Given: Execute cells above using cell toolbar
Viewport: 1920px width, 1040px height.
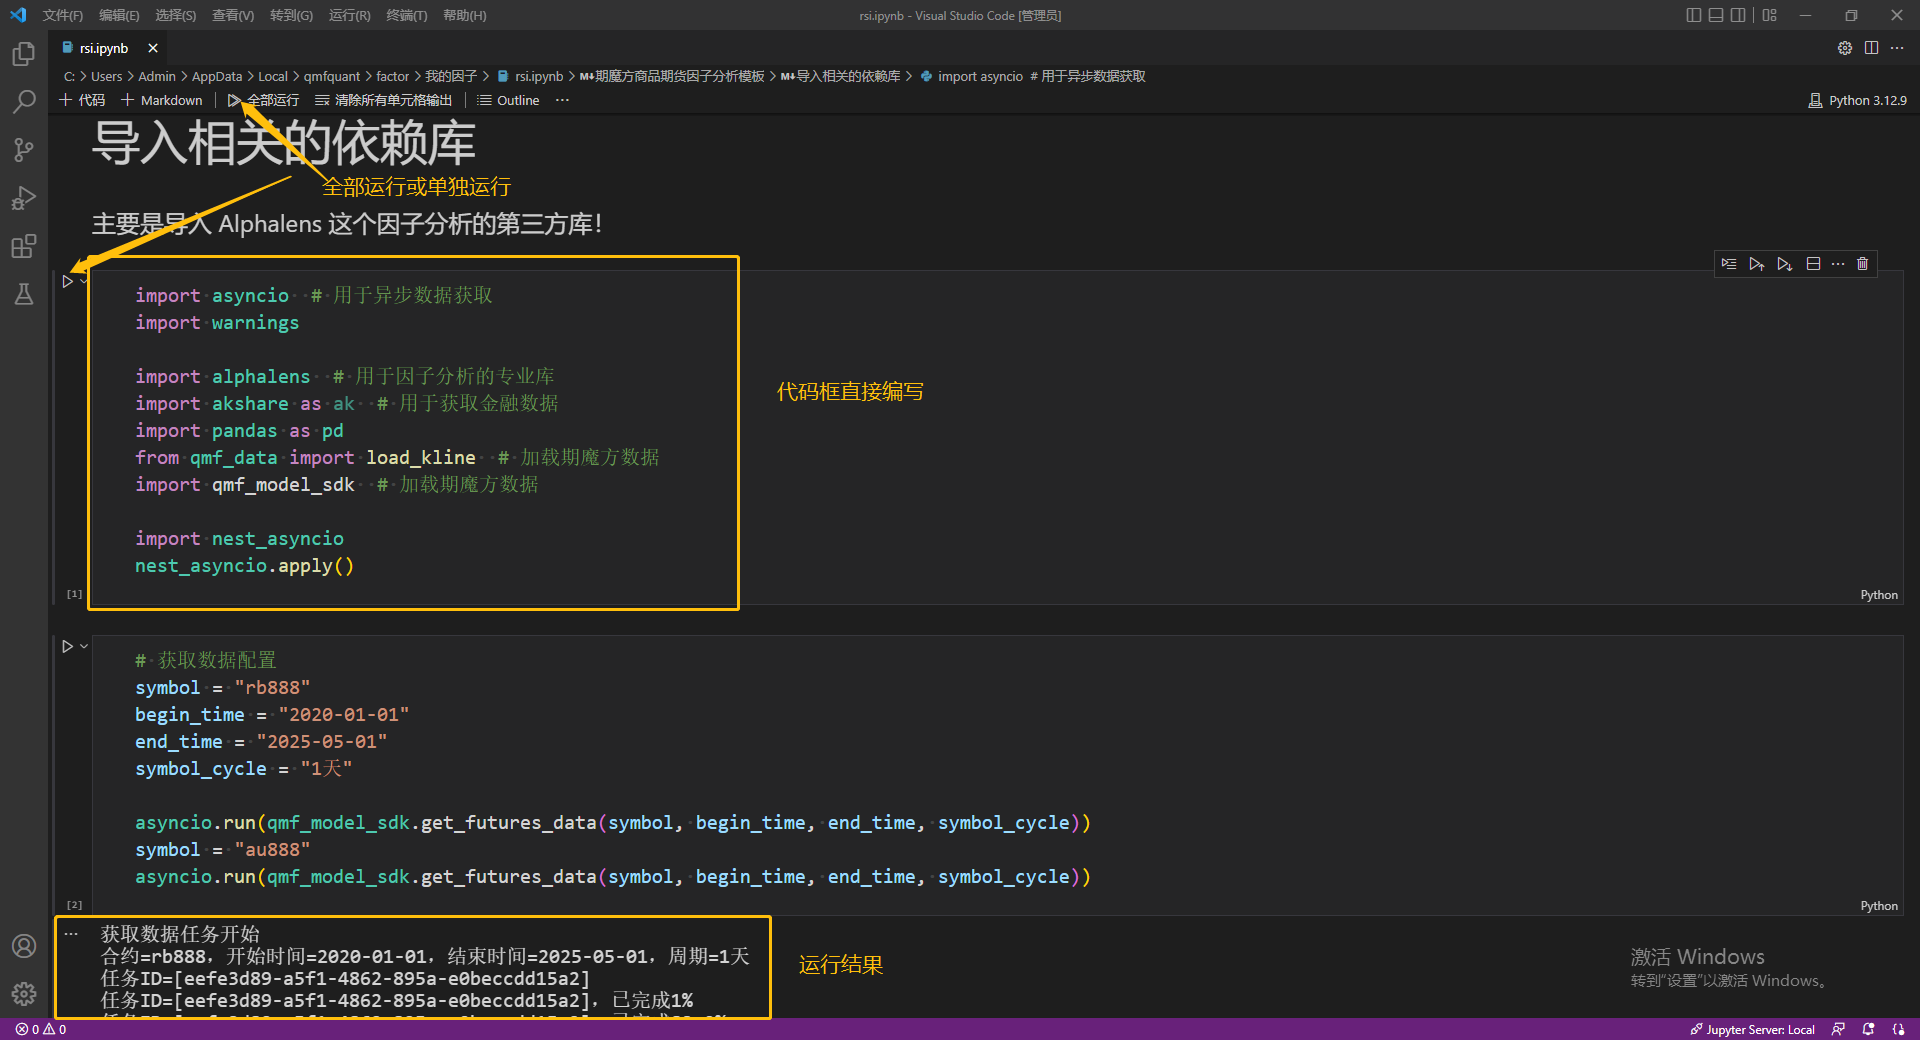Looking at the screenshot, I should click(x=1757, y=264).
